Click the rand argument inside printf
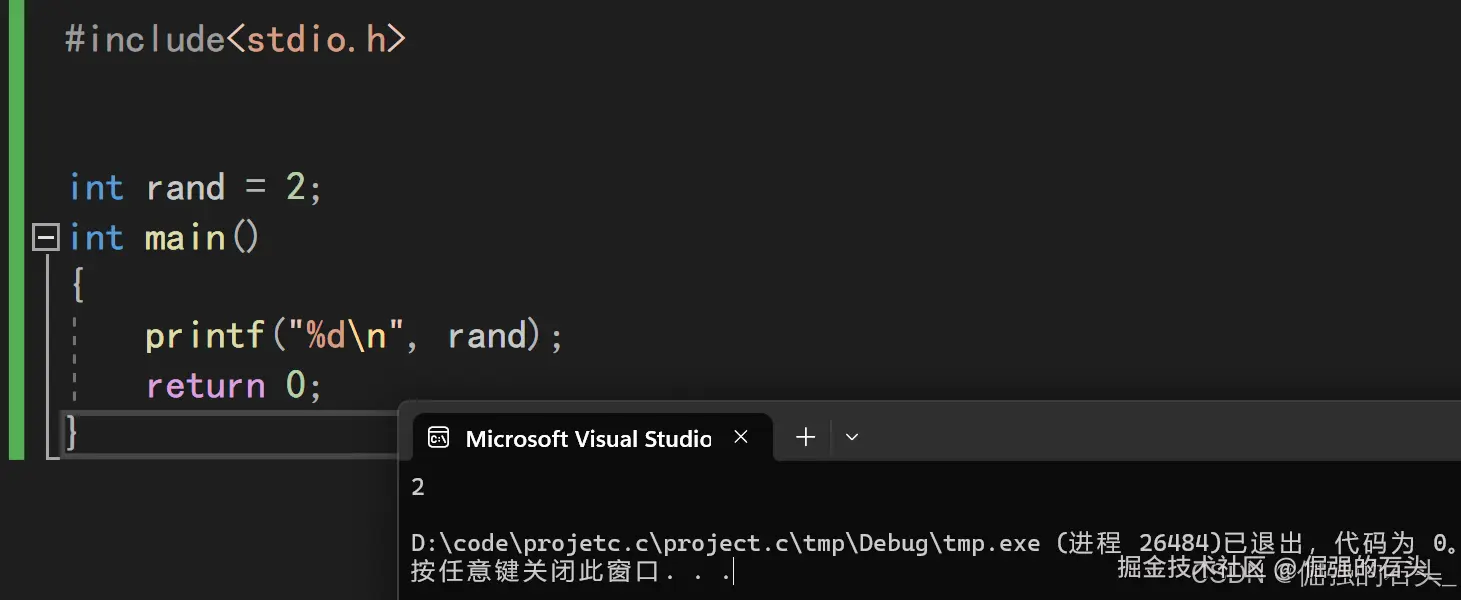This screenshot has width=1461, height=600. (x=487, y=336)
